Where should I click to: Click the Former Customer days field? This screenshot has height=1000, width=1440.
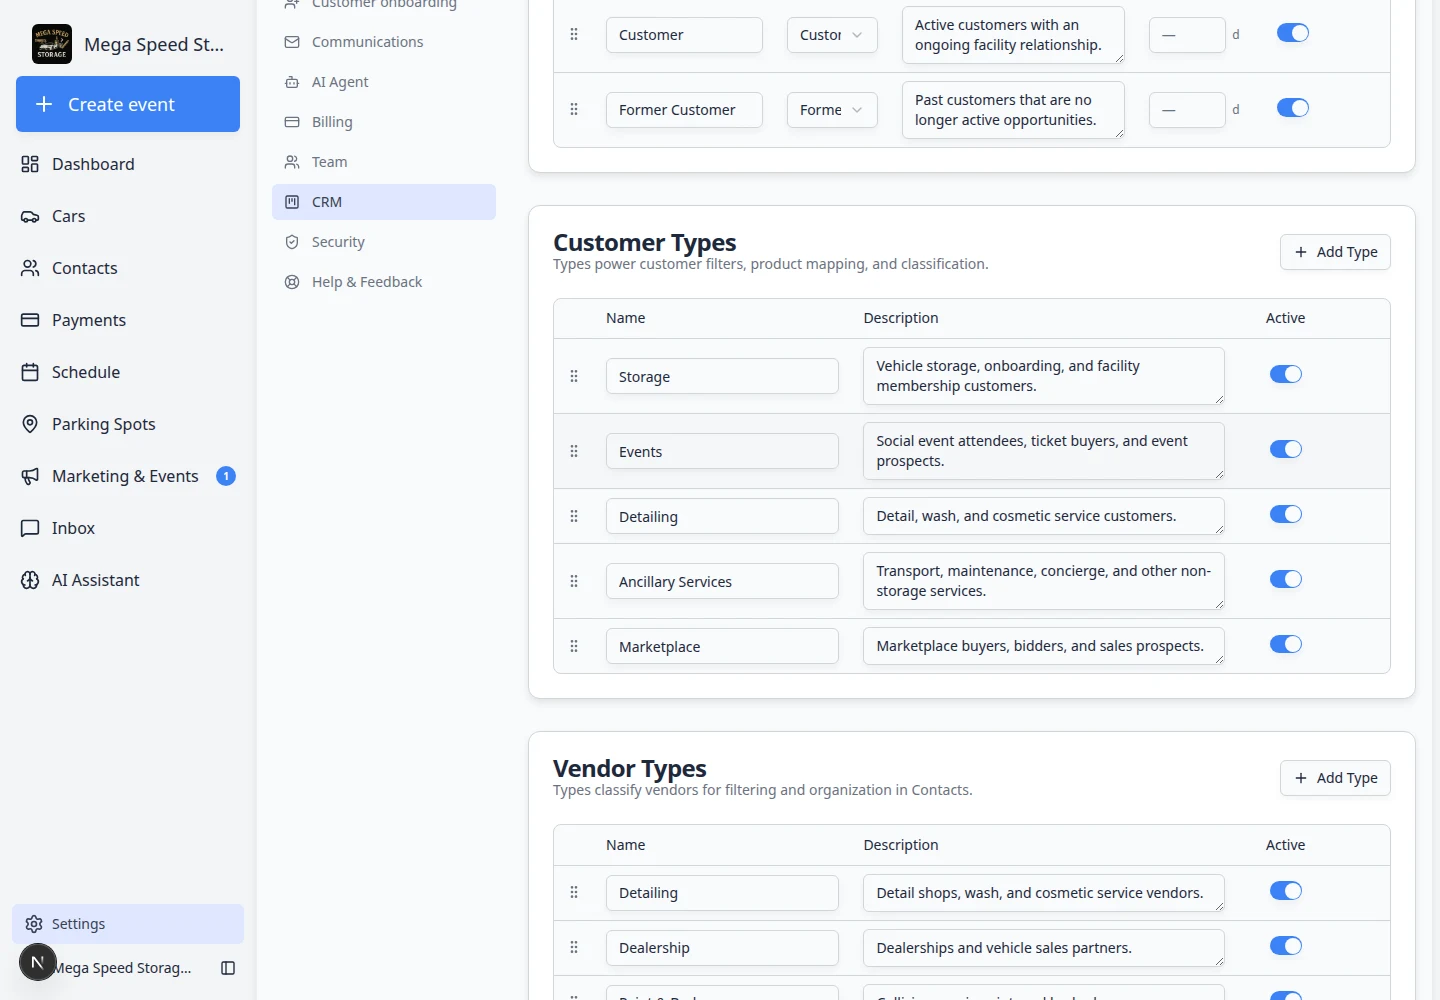pos(1187,110)
